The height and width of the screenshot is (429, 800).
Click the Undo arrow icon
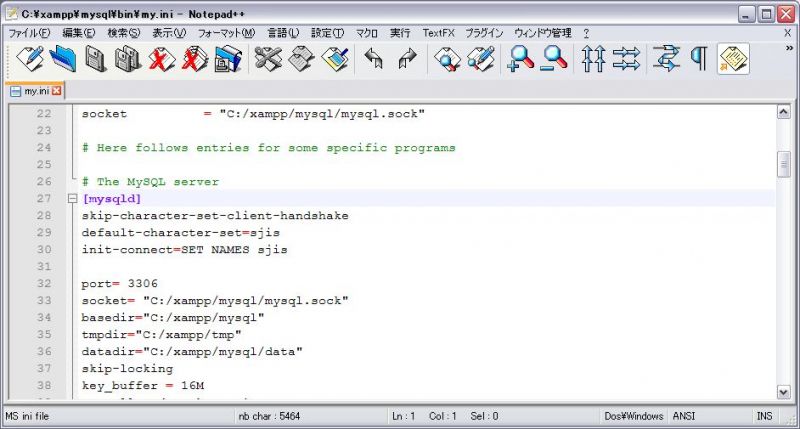pyautogui.click(x=374, y=60)
